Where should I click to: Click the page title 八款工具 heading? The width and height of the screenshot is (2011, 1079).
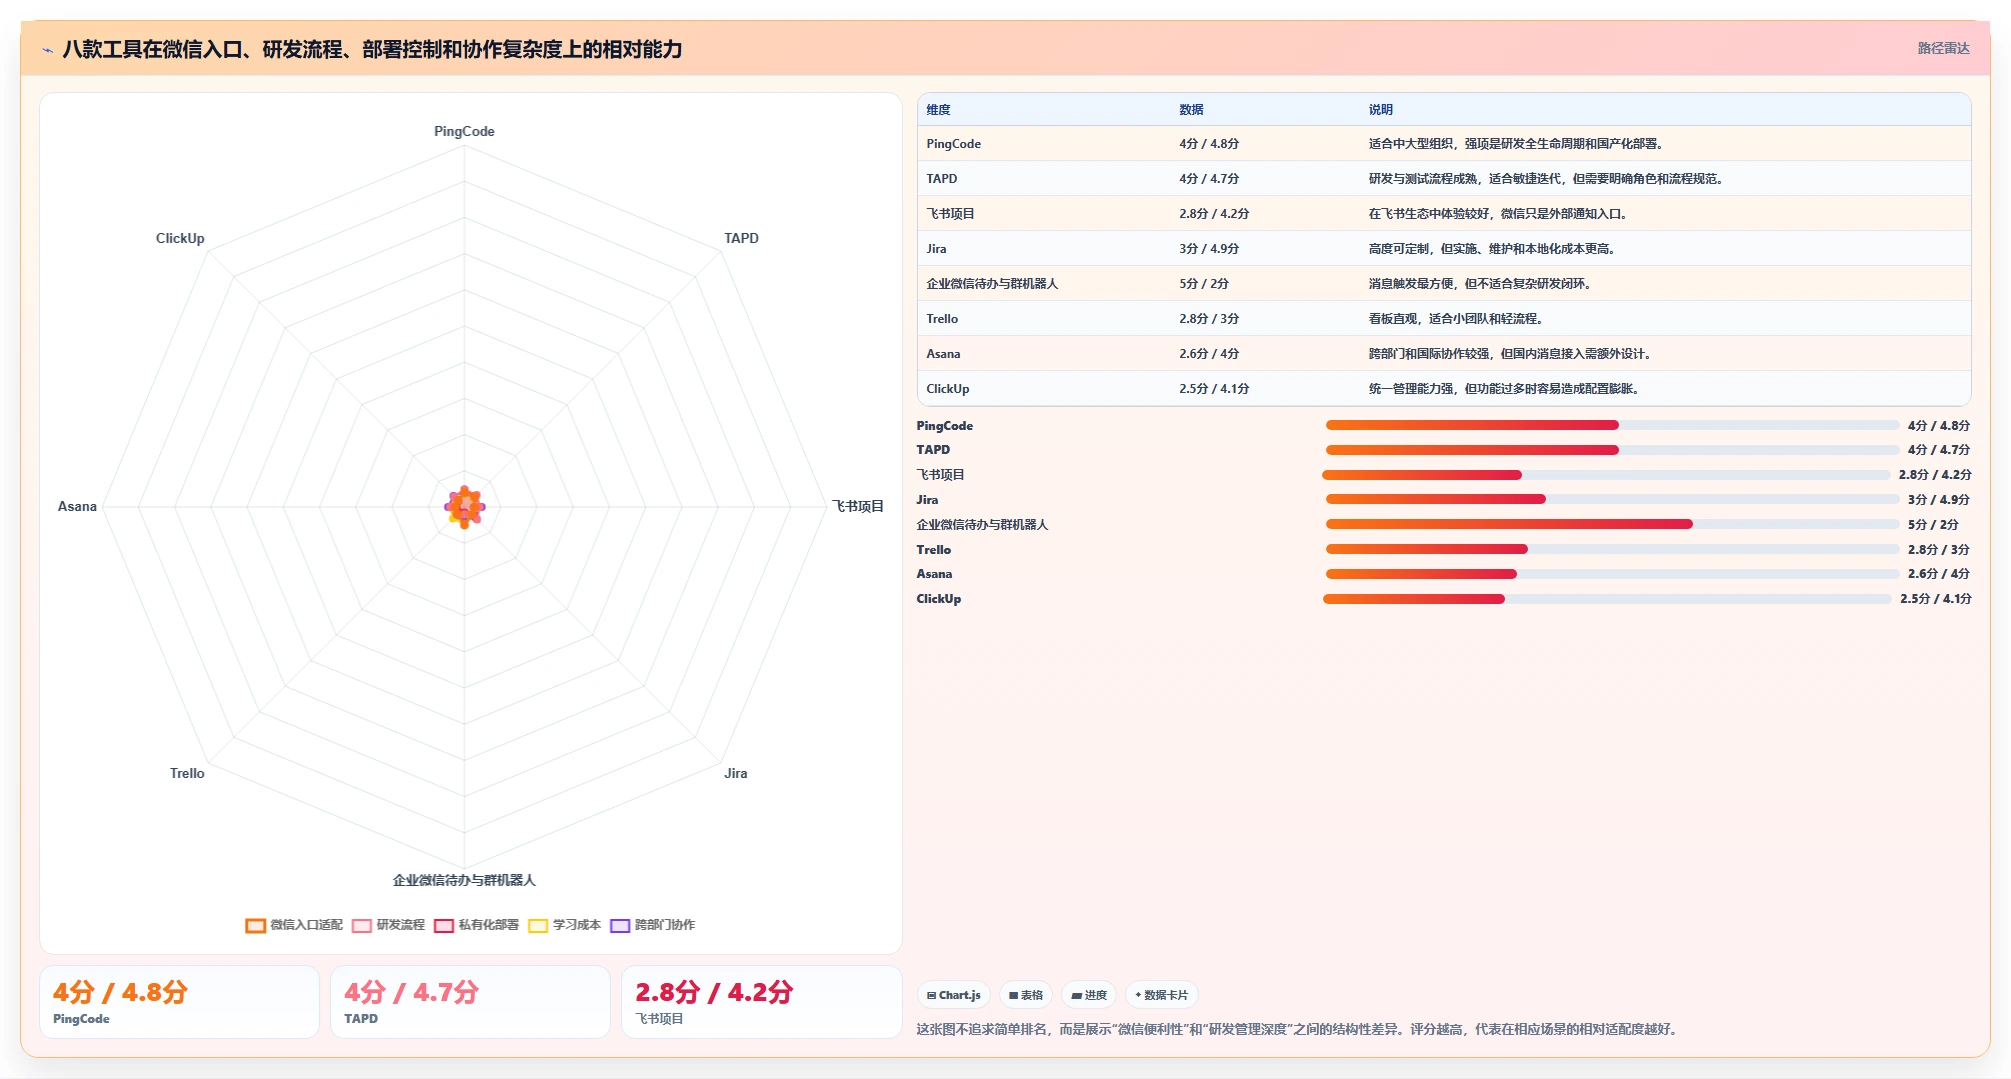[372, 49]
